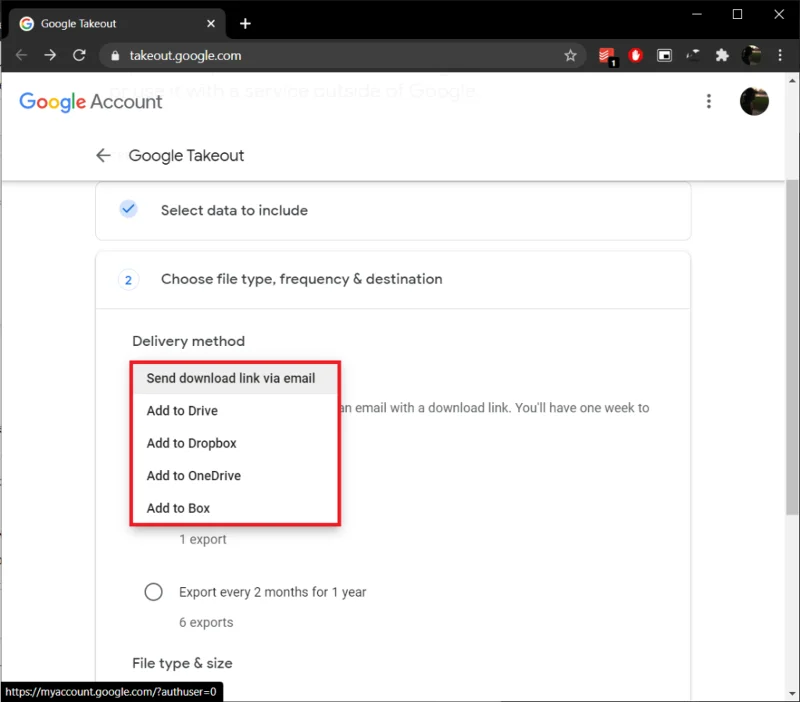Click the extension icon left of the puzzle piece
The image size is (800, 702).
(693, 55)
